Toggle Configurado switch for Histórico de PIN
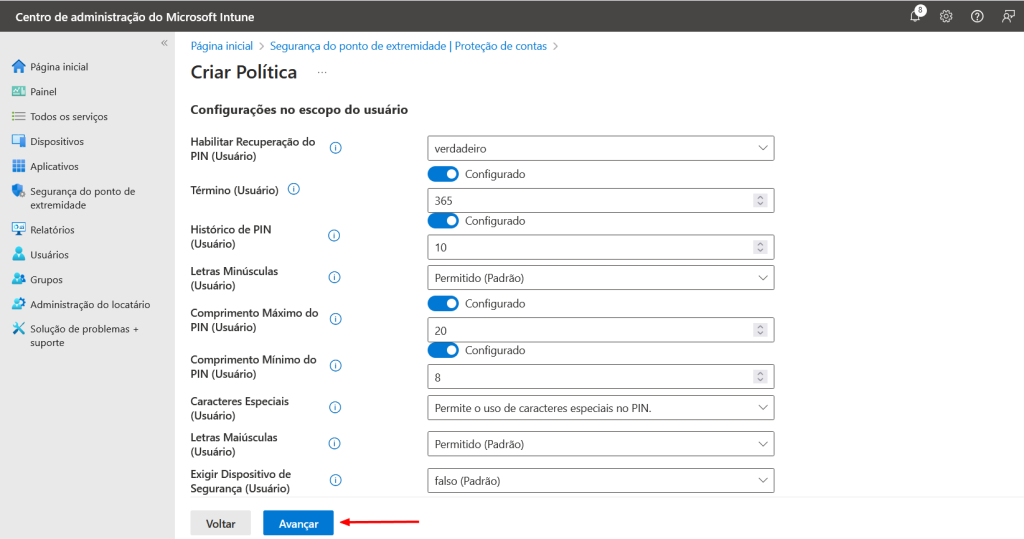The height and width of the screenshot is (539, 1024). coord(443,221)
